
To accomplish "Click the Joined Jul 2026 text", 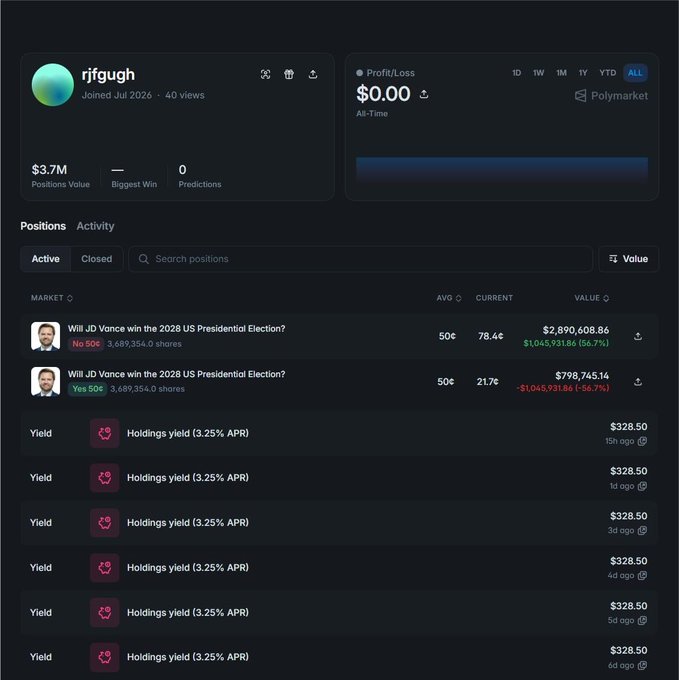I will pos(117,95).
